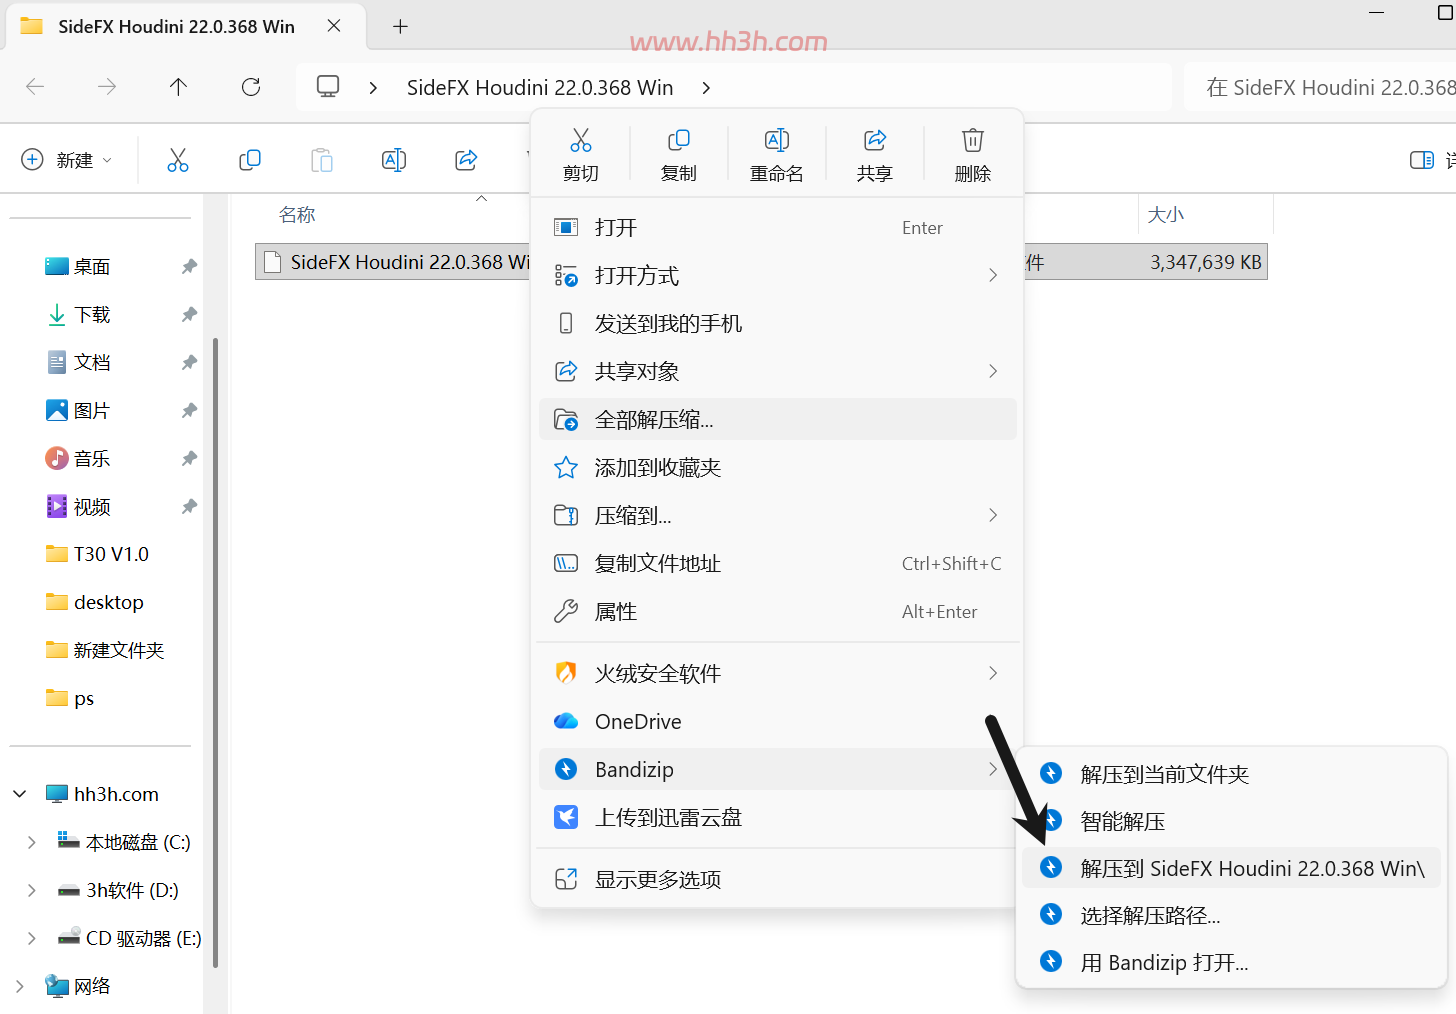Click the toolbar copy icon
Screen dimensions: 1456x1014
(250, 160)
